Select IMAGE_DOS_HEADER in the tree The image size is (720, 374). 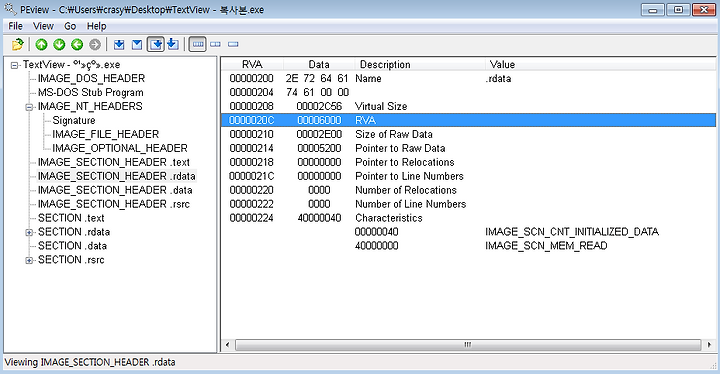pyautogui.click(x=91, y=79)
